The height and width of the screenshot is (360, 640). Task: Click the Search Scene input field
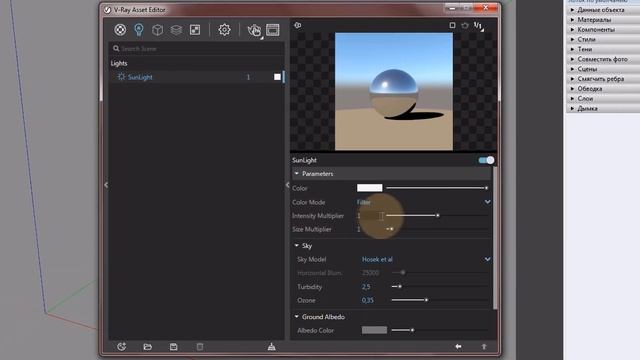pyautogui.click(x=197, y=49)
